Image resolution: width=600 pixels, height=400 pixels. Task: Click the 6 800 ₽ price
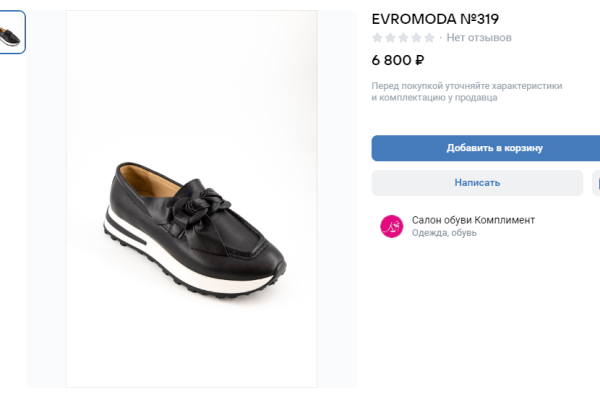pos(398,60)
